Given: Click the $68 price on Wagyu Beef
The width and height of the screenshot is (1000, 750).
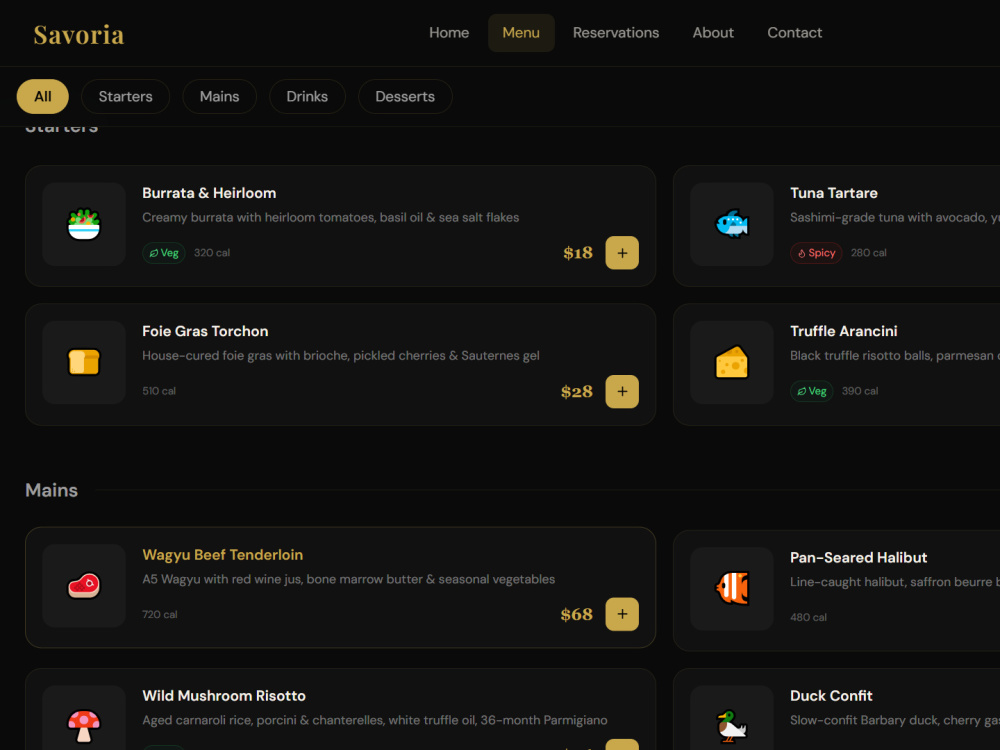Looking at the screenshot, I should (x=577, y=614).
